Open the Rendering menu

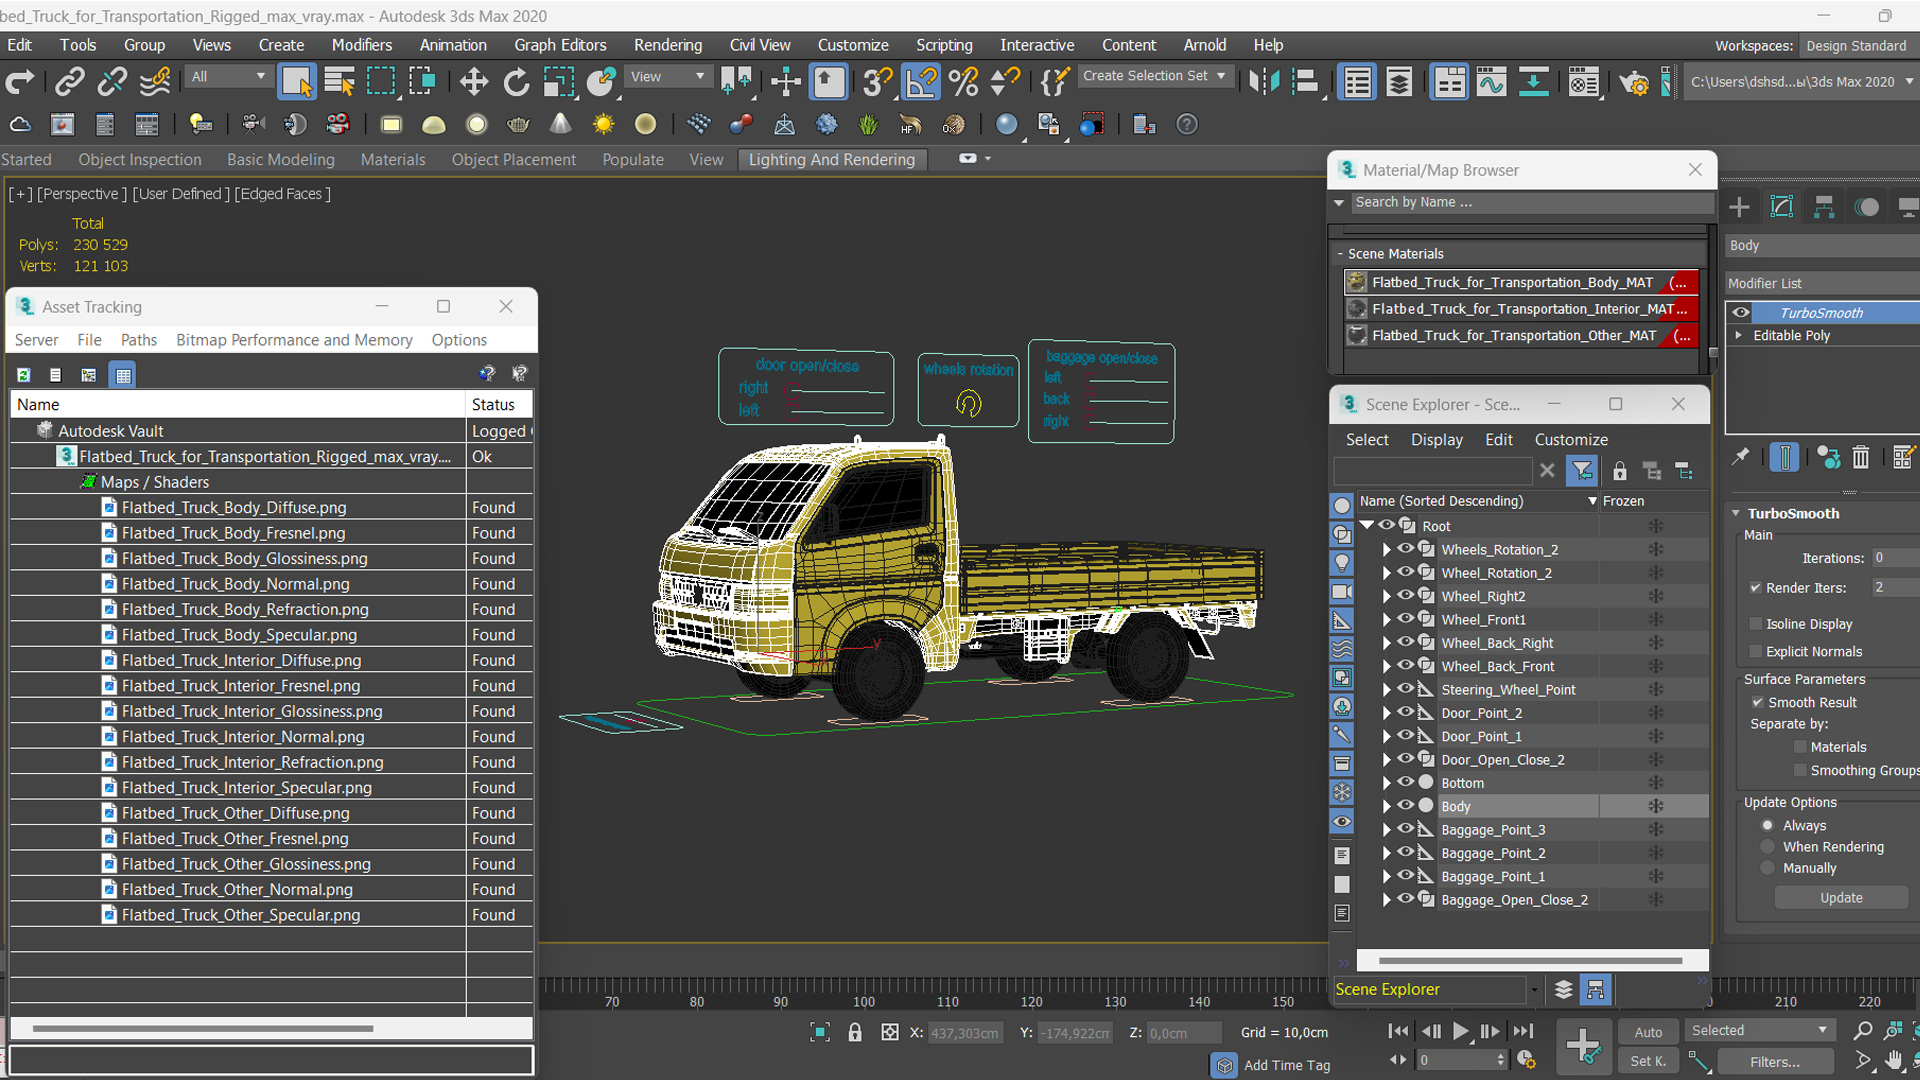click(x=667, y=45)
